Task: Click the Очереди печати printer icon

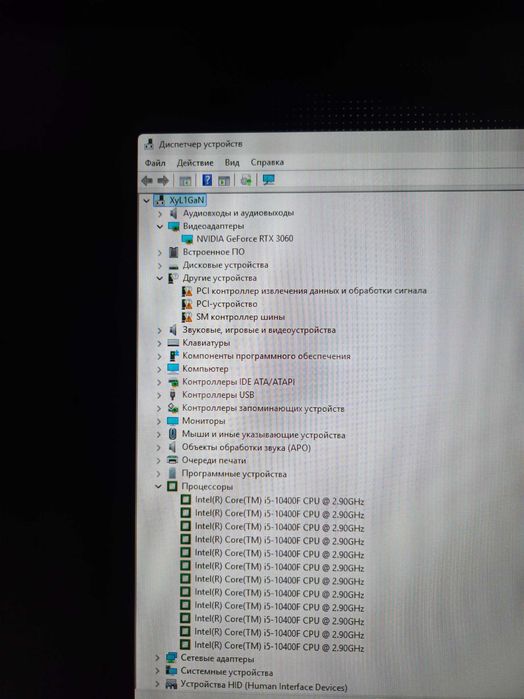Action: pos(172,460)
